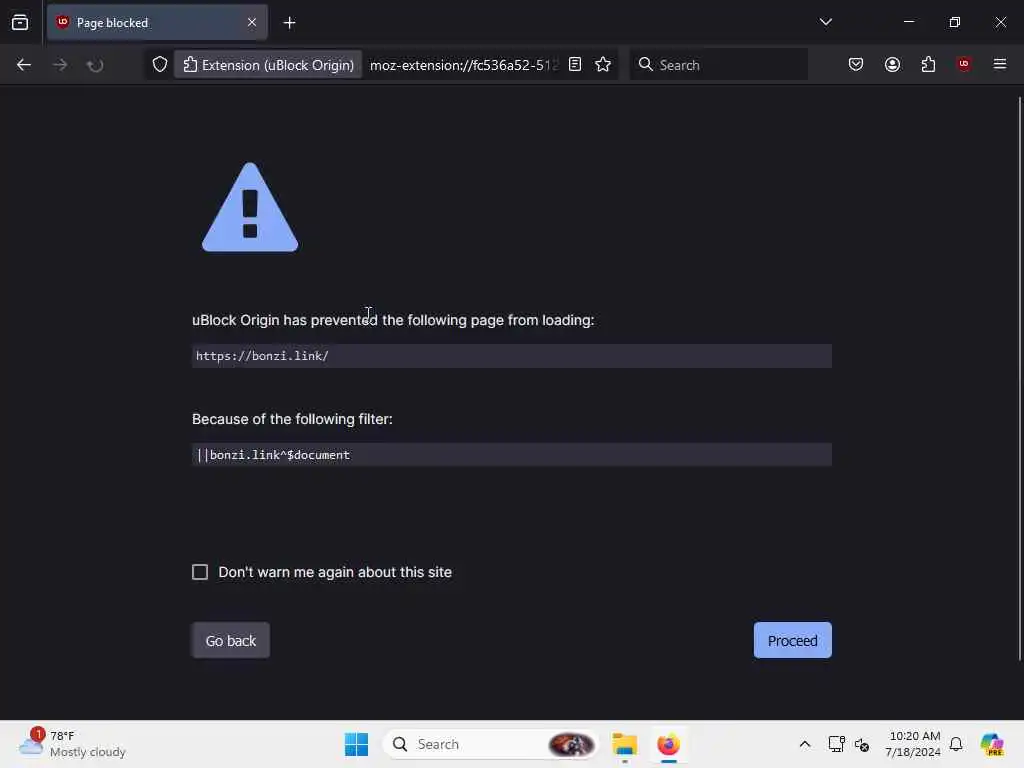Minimize the Firefox window
Viewport: 1024px width, 768px height.
pyautogui.click(x=908, y=22)
